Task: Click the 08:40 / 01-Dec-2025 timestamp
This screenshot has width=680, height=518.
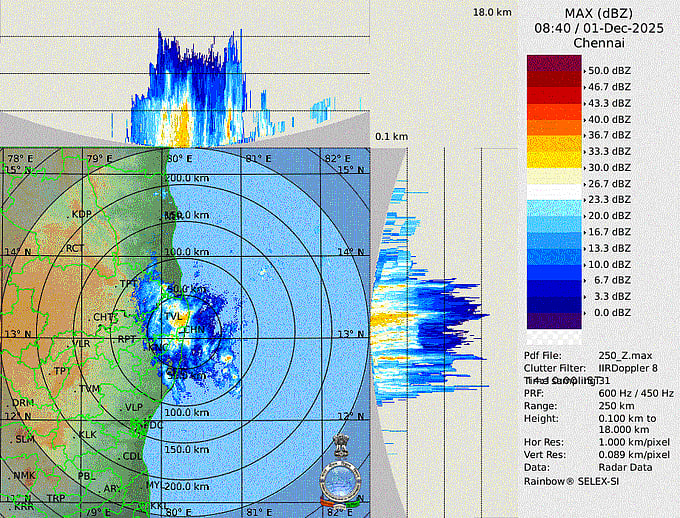Action: [600, 29]
